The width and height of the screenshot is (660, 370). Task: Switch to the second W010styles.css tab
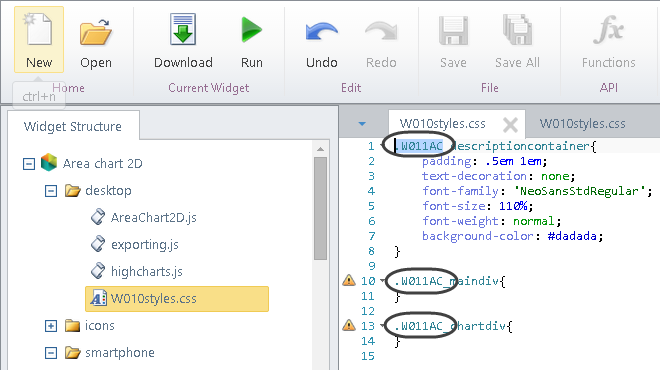pyautogui.click(x=583, y=124)
